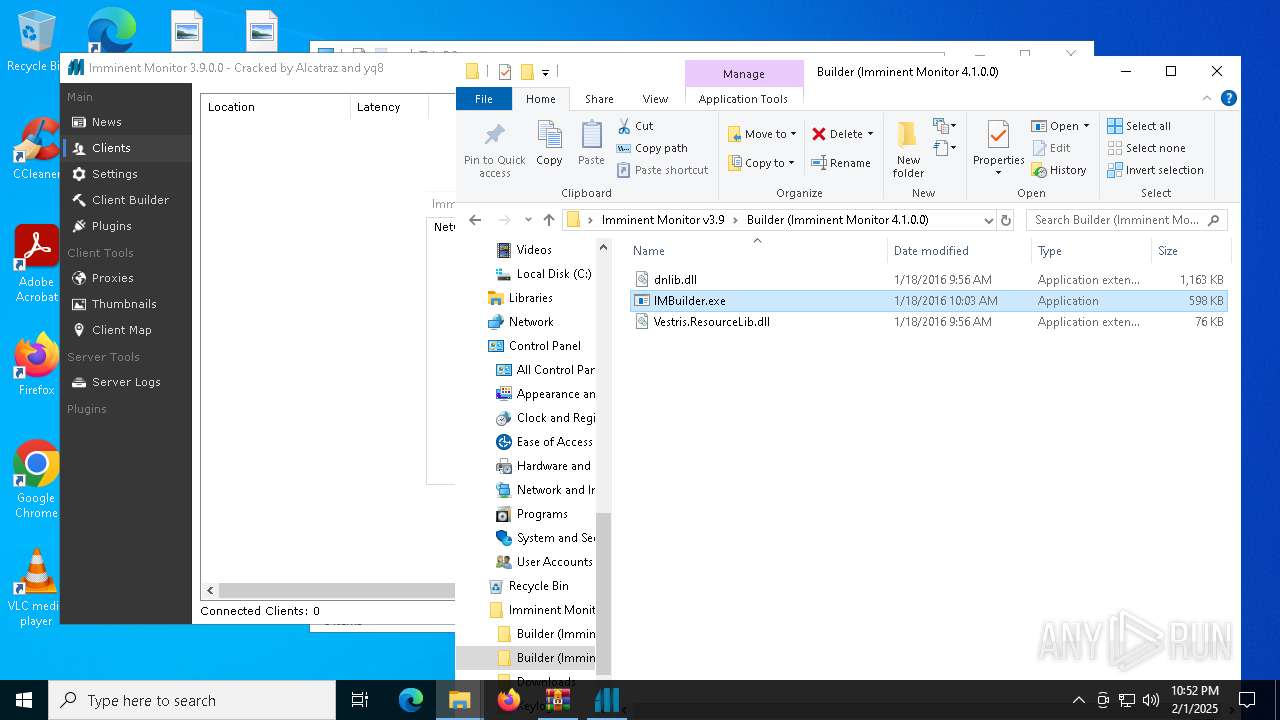Click Invert selection in ribbon
Screen dimensions: 1280x720
click(1155, 170)
